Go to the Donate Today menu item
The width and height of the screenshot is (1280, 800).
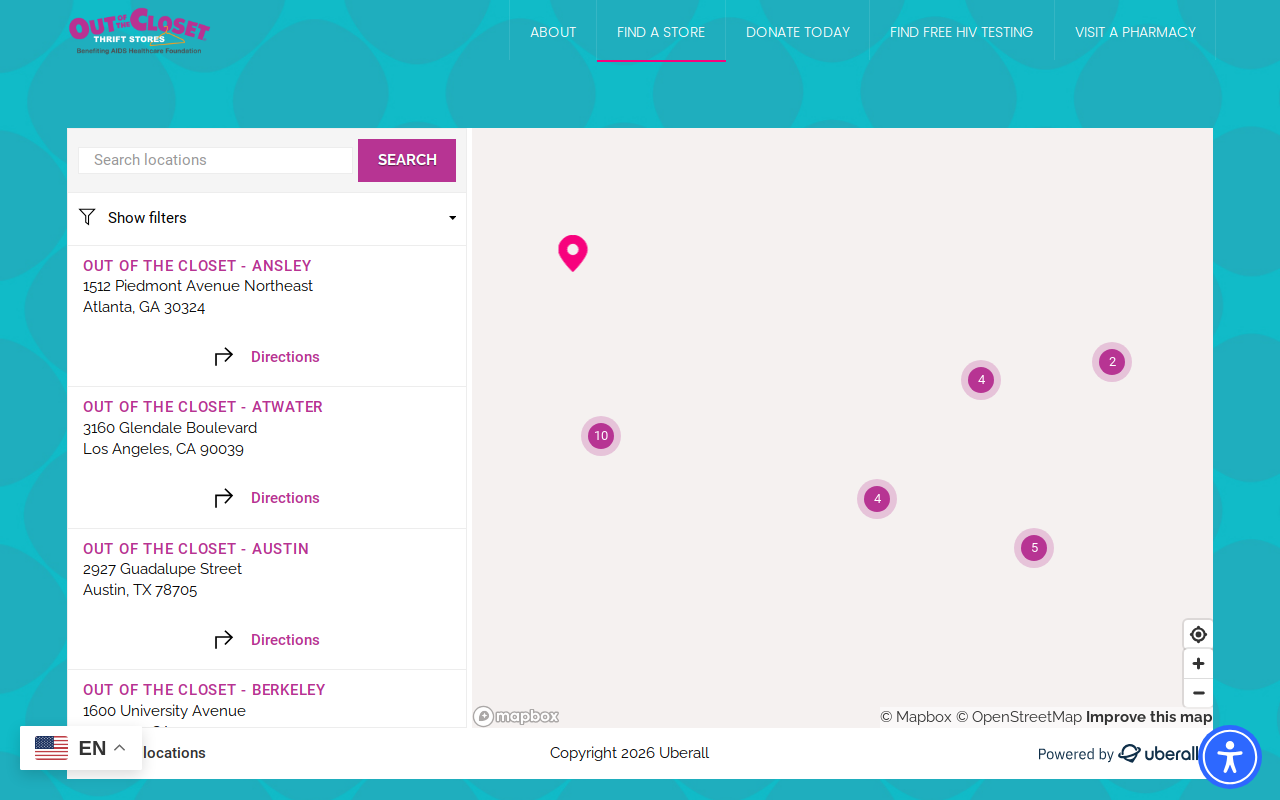pyautogui.click(x=798, y=32)
